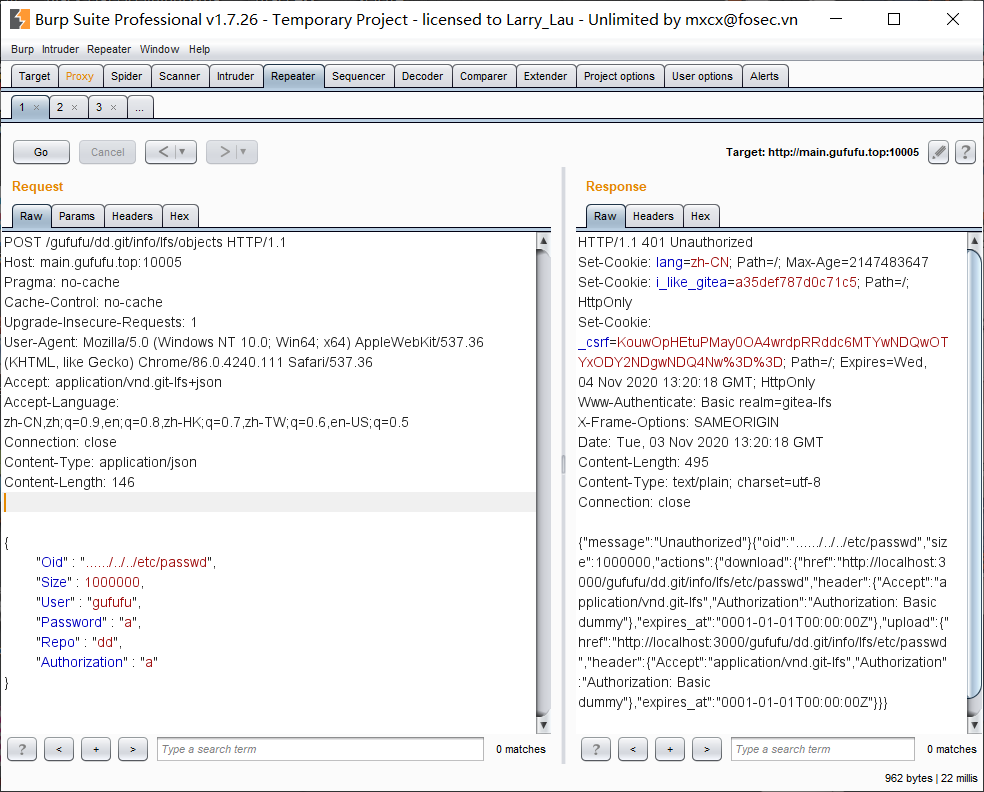Click the response pane vertical scrollbar
984x792 pixels.
[975, 482]
